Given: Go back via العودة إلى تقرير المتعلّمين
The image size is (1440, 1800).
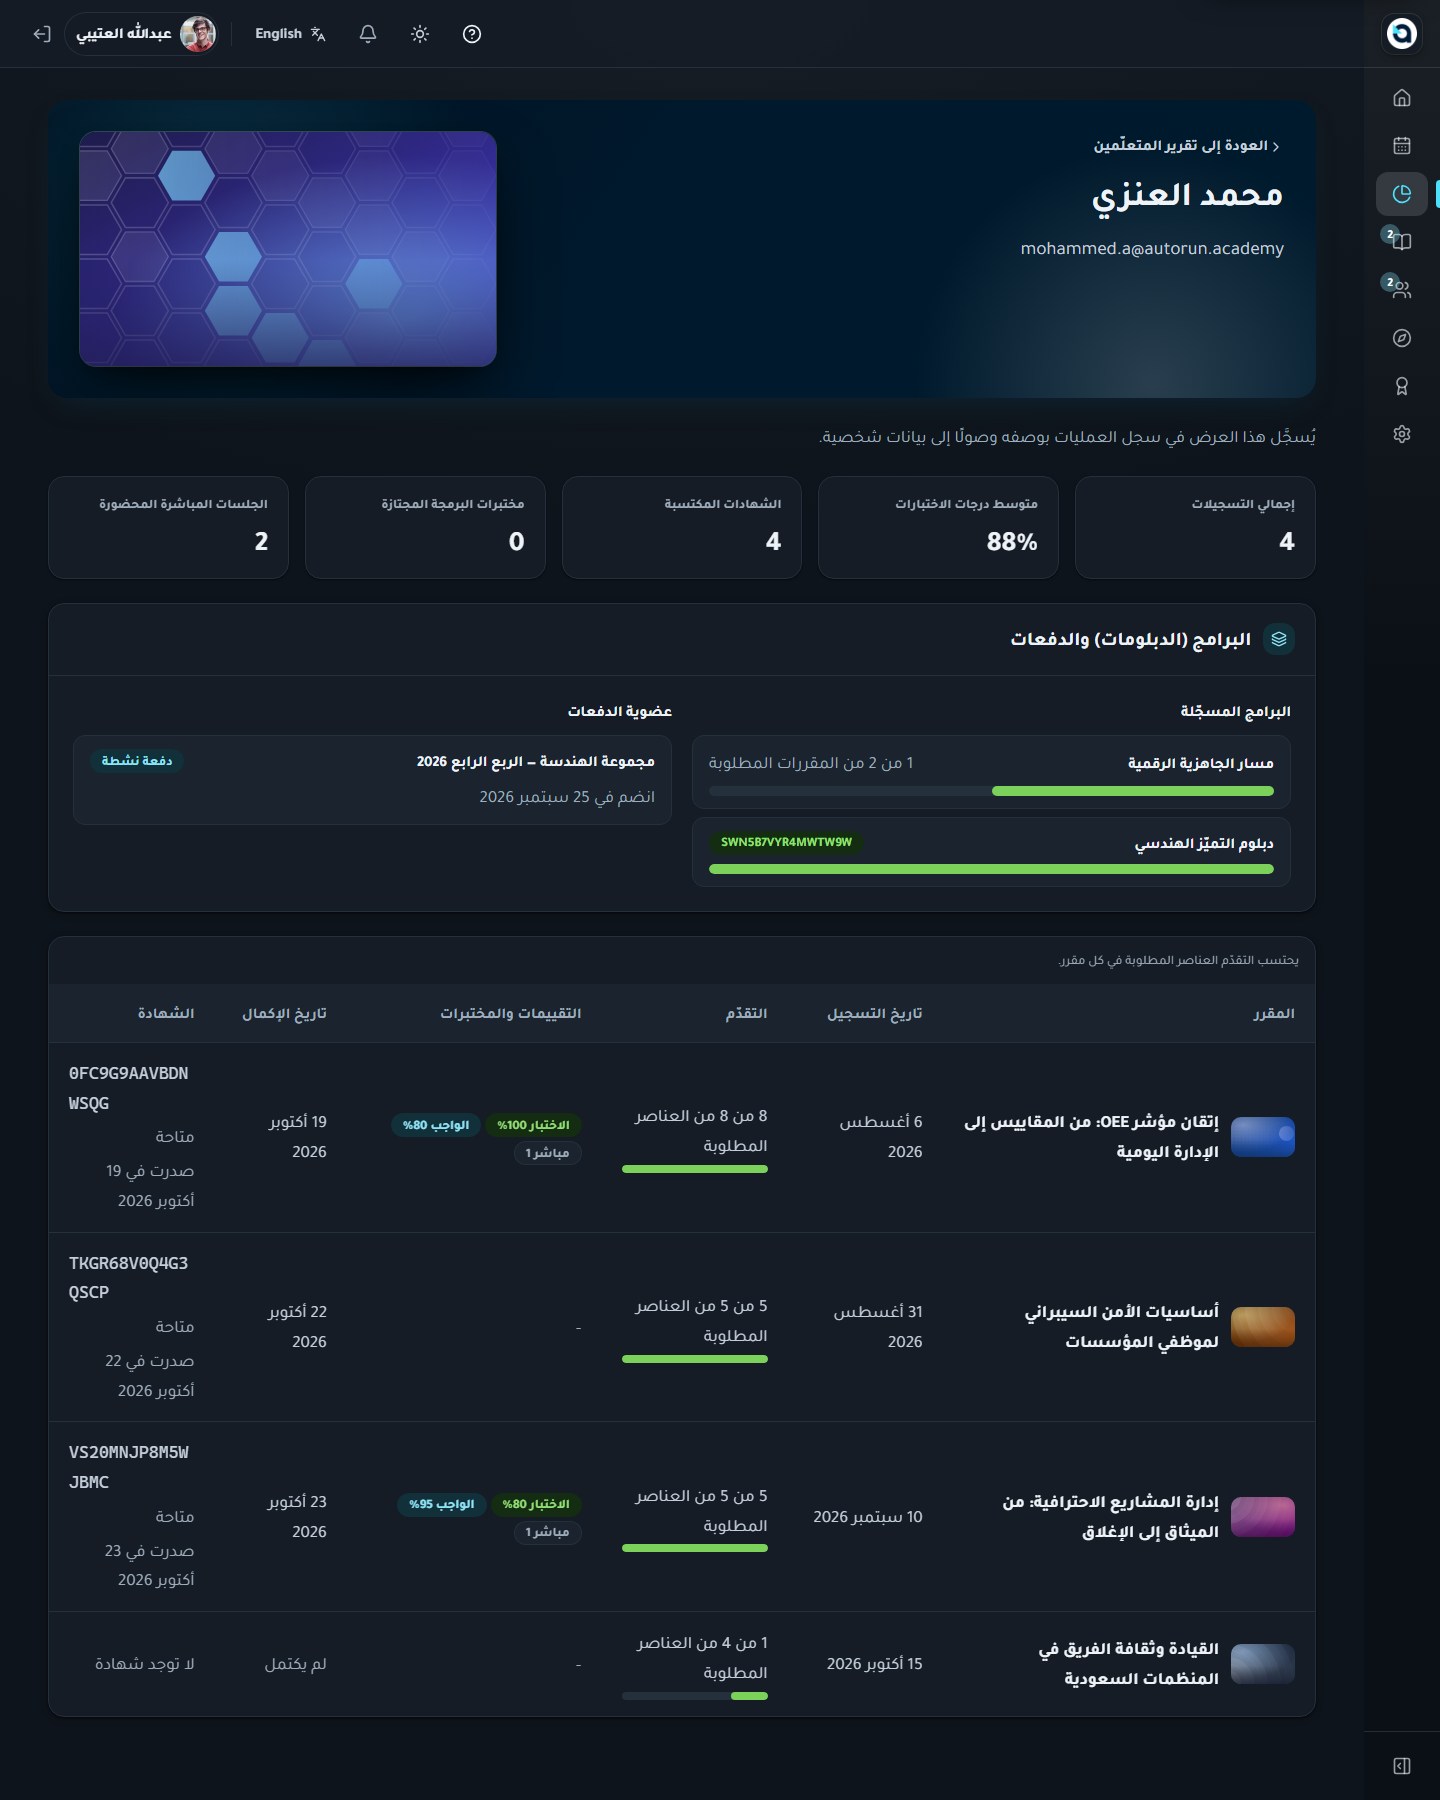Looking at the screenshot, I should (1187, 146).
